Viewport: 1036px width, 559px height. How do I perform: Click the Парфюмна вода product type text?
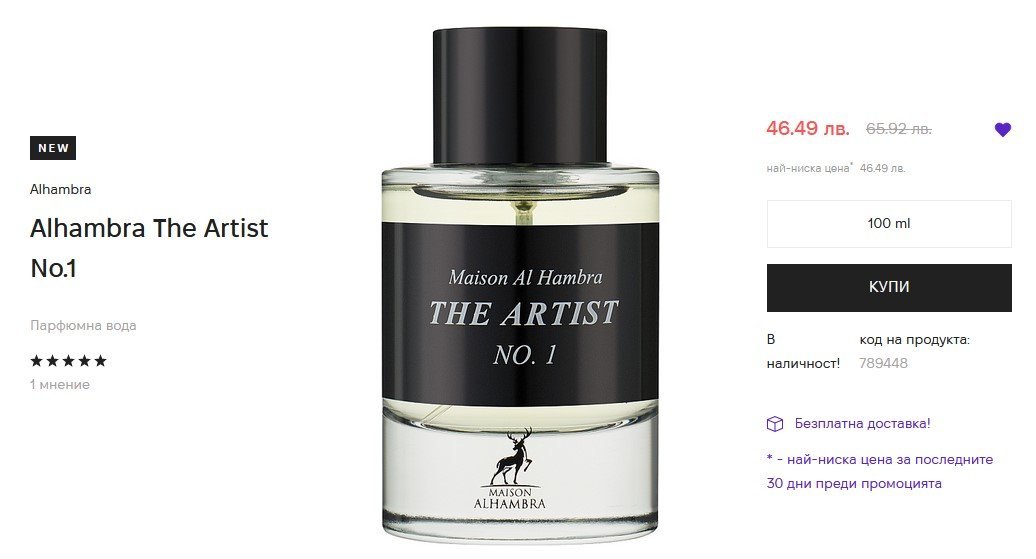83,326
